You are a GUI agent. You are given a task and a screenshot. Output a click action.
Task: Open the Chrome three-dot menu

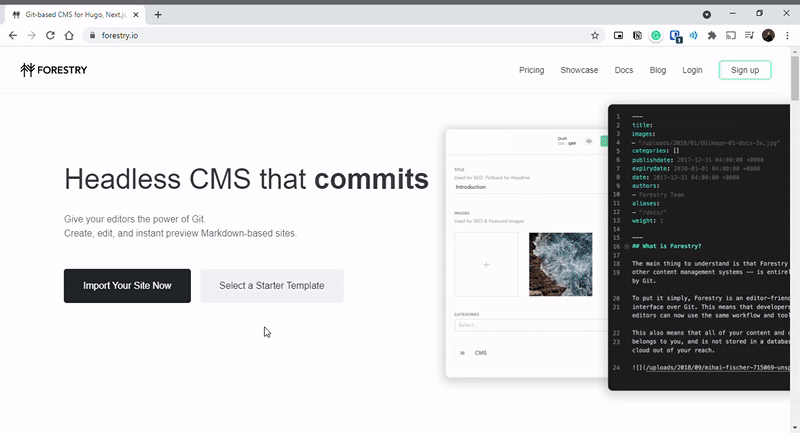click(787, 35)
